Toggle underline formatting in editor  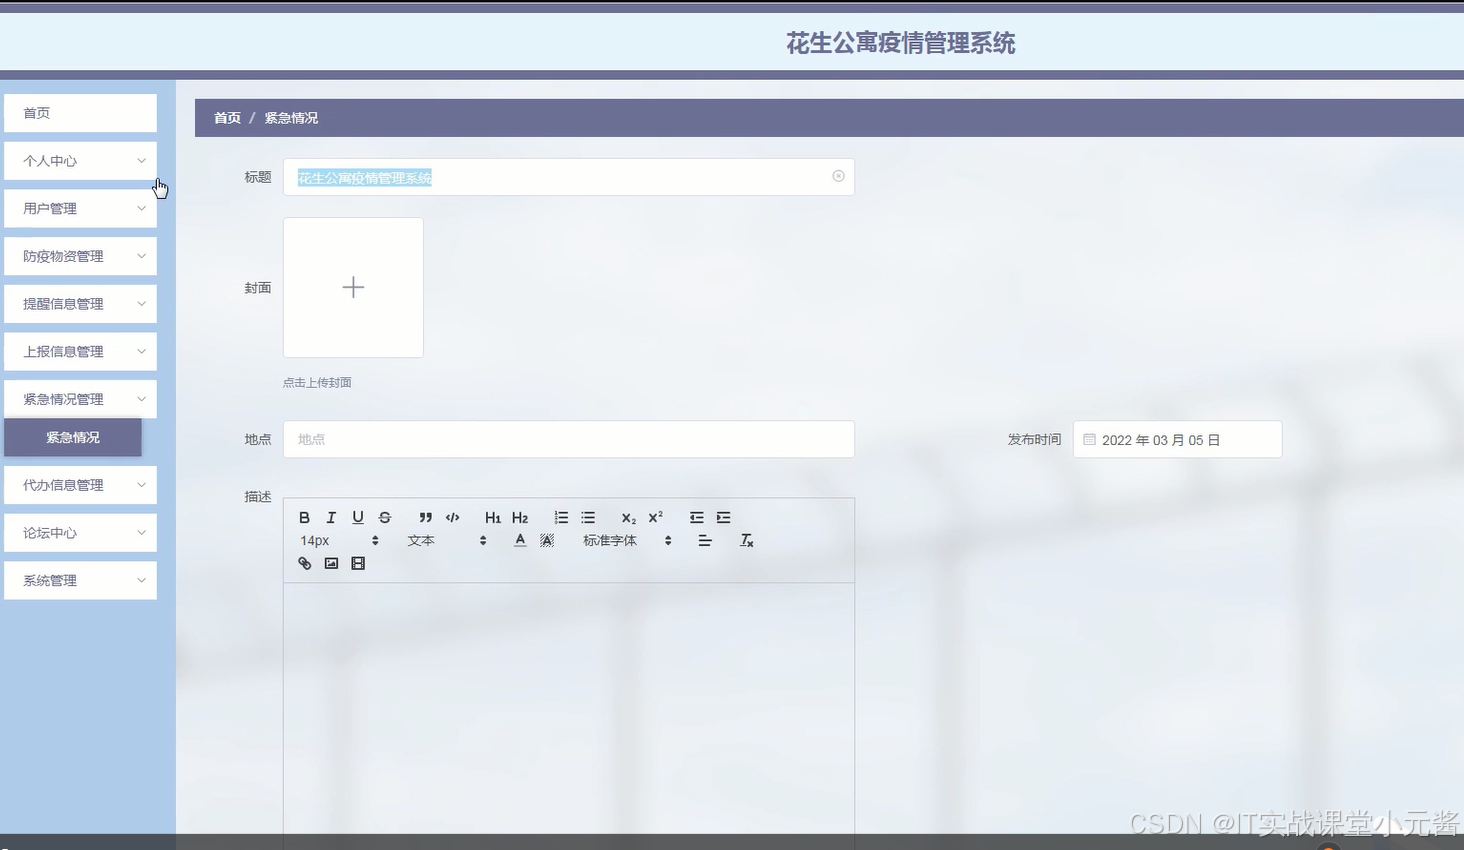coord(358,517)
